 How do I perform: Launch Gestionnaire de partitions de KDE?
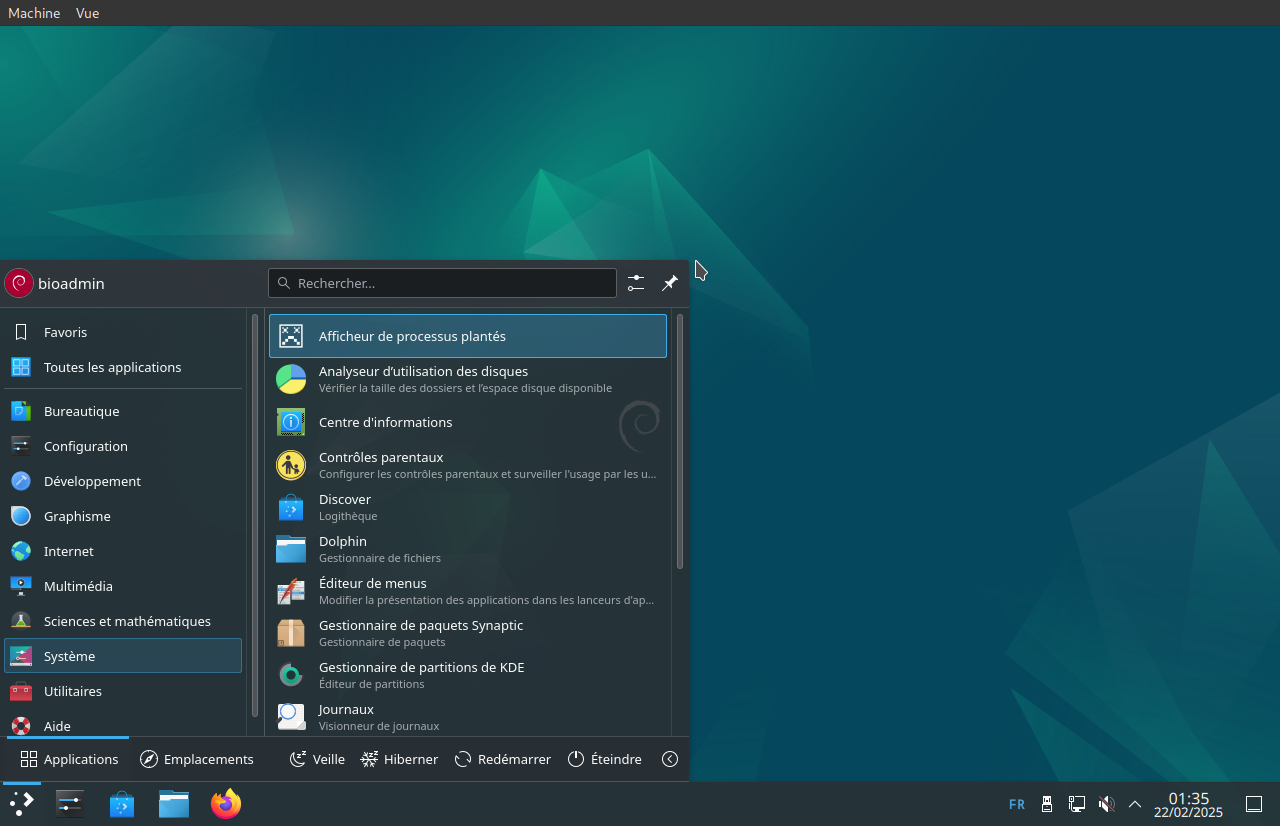(x=467, y=675)
